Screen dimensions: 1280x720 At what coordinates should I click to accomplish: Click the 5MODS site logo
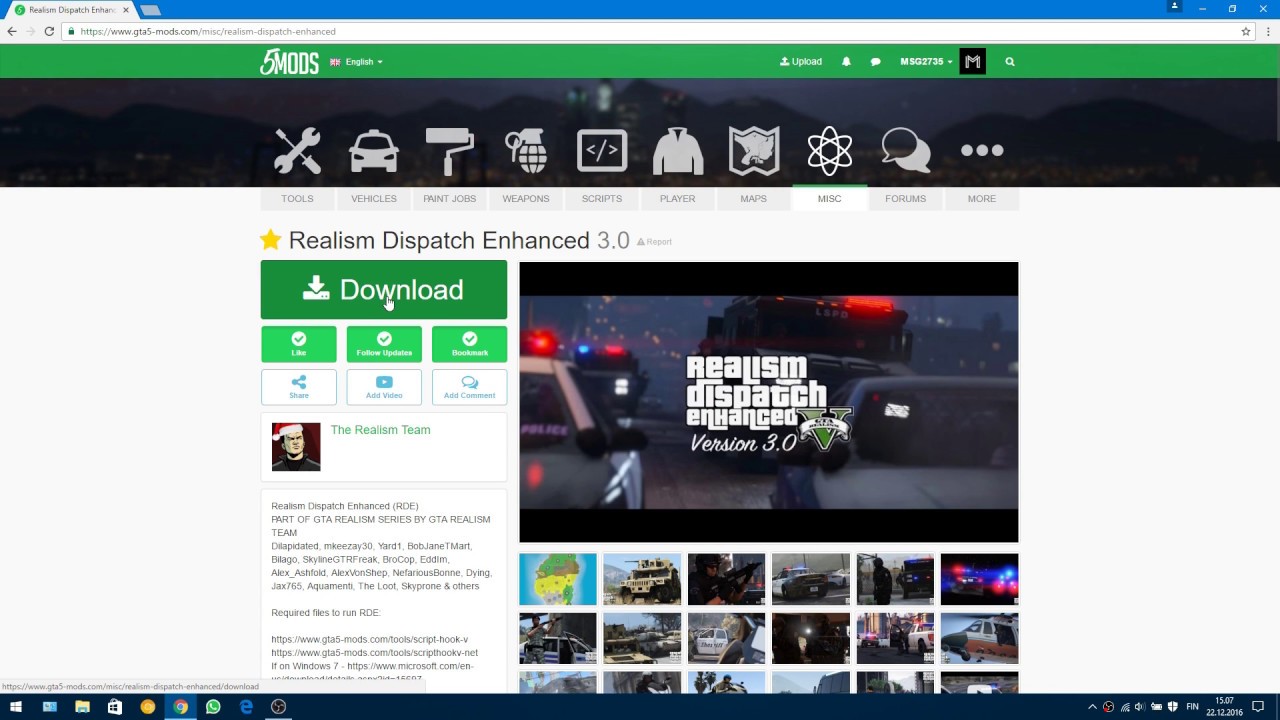289,62
